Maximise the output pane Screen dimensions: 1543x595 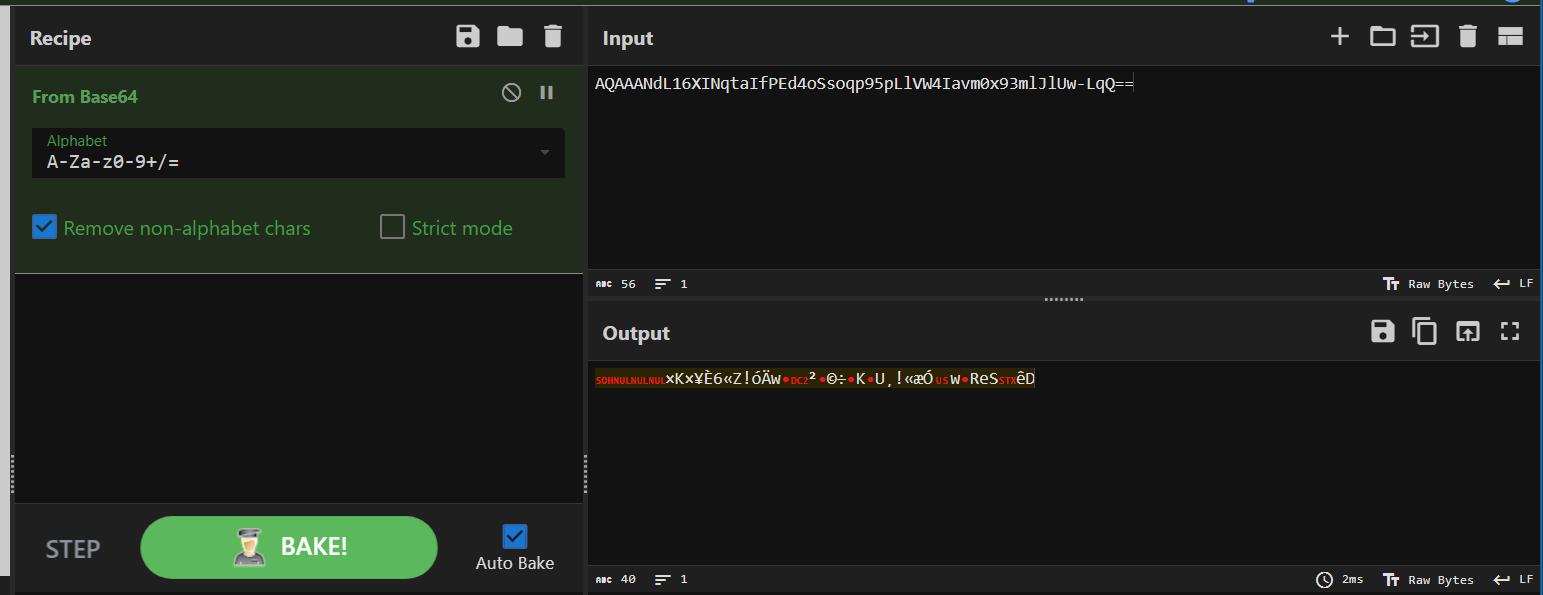(x=1510, y=332)
